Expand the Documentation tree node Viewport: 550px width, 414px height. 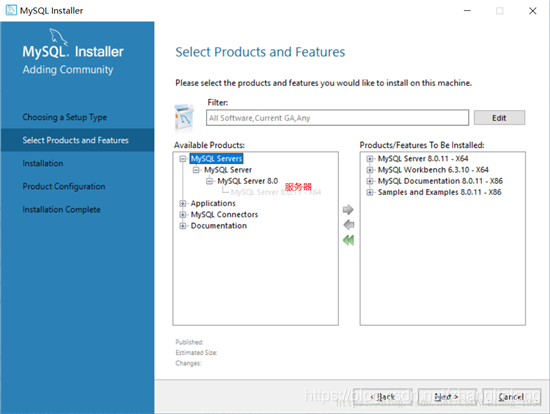pyautogui.click(x=182, y=226)
